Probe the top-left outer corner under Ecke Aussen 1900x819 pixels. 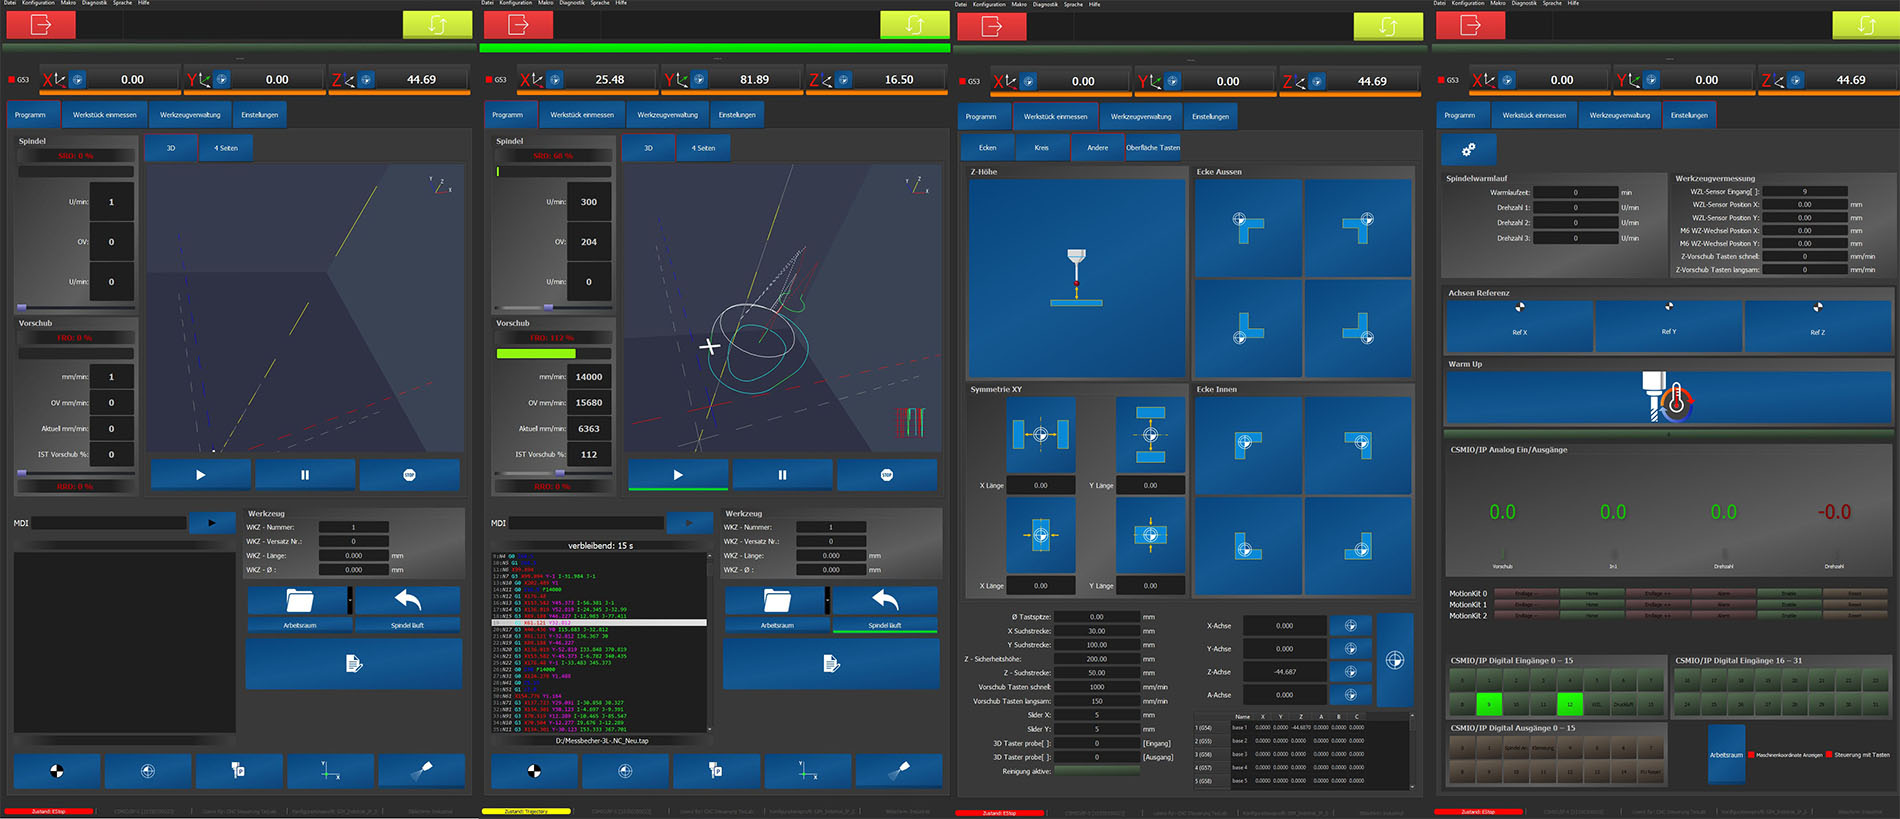click(x=1248, y=228)
